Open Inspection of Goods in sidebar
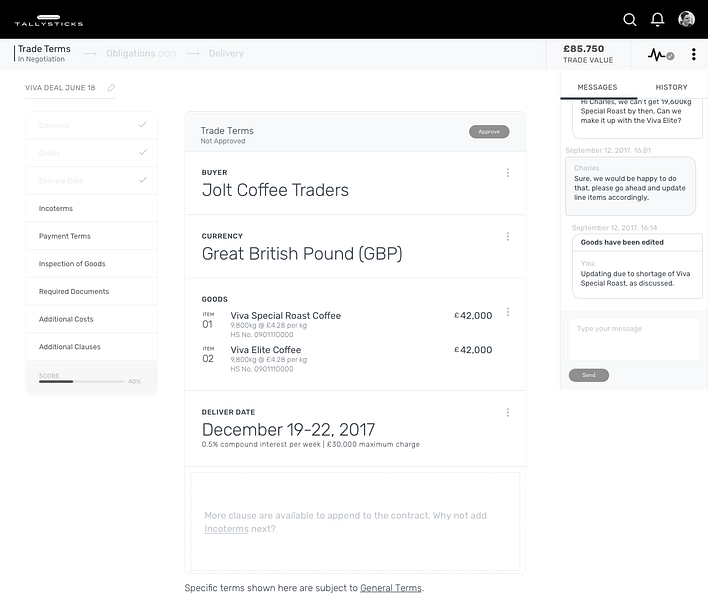Image resolution: width=708 pixels, height=600 pixels. [x=92, y=264]
